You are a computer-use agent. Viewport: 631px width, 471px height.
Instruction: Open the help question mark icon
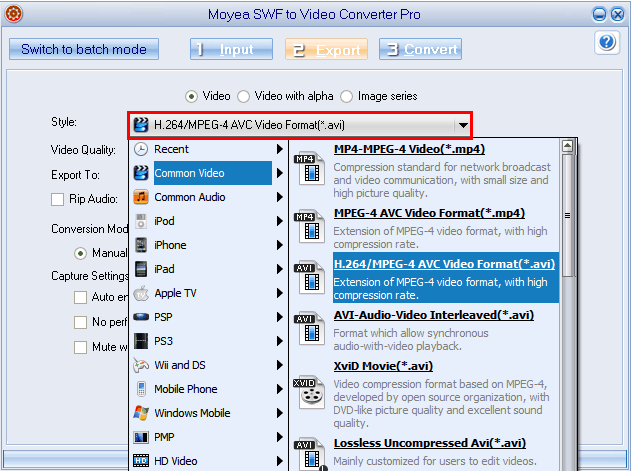(x=607, y=42)
